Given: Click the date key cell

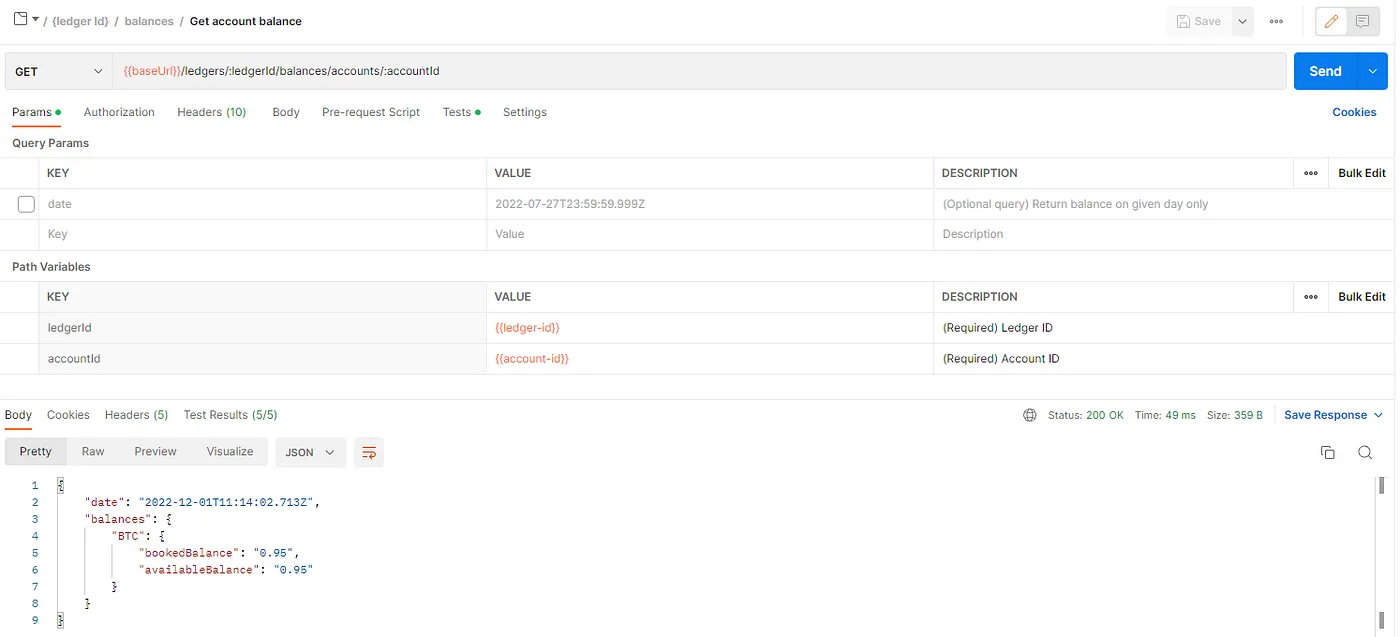Looking at the screenshot, I should click(263, 204).
